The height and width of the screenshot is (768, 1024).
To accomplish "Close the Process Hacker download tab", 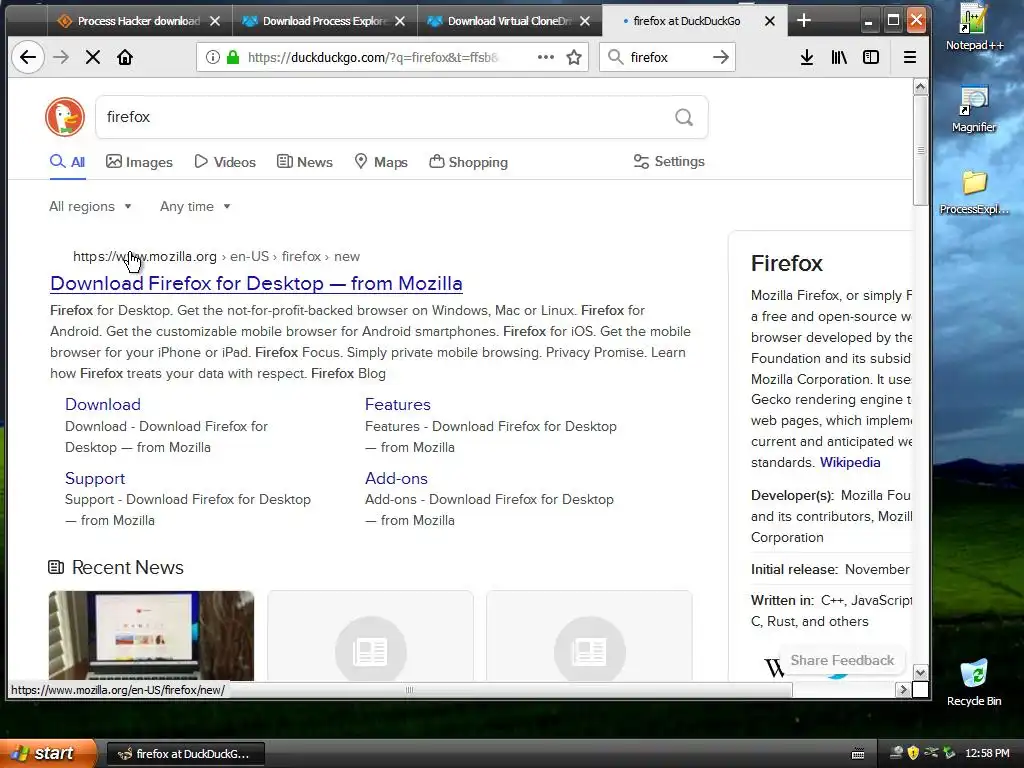I will pos(215,21).
